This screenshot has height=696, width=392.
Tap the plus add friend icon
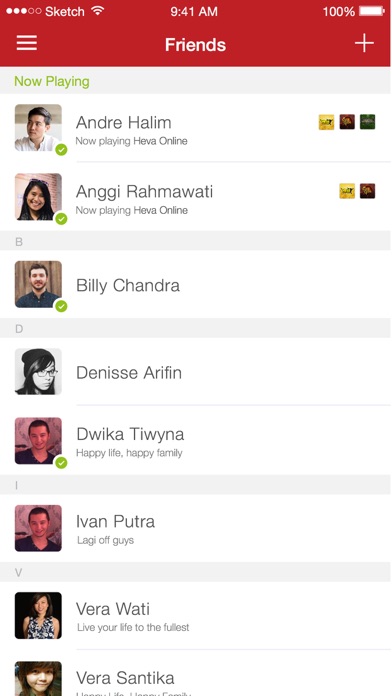coord(364,43)
